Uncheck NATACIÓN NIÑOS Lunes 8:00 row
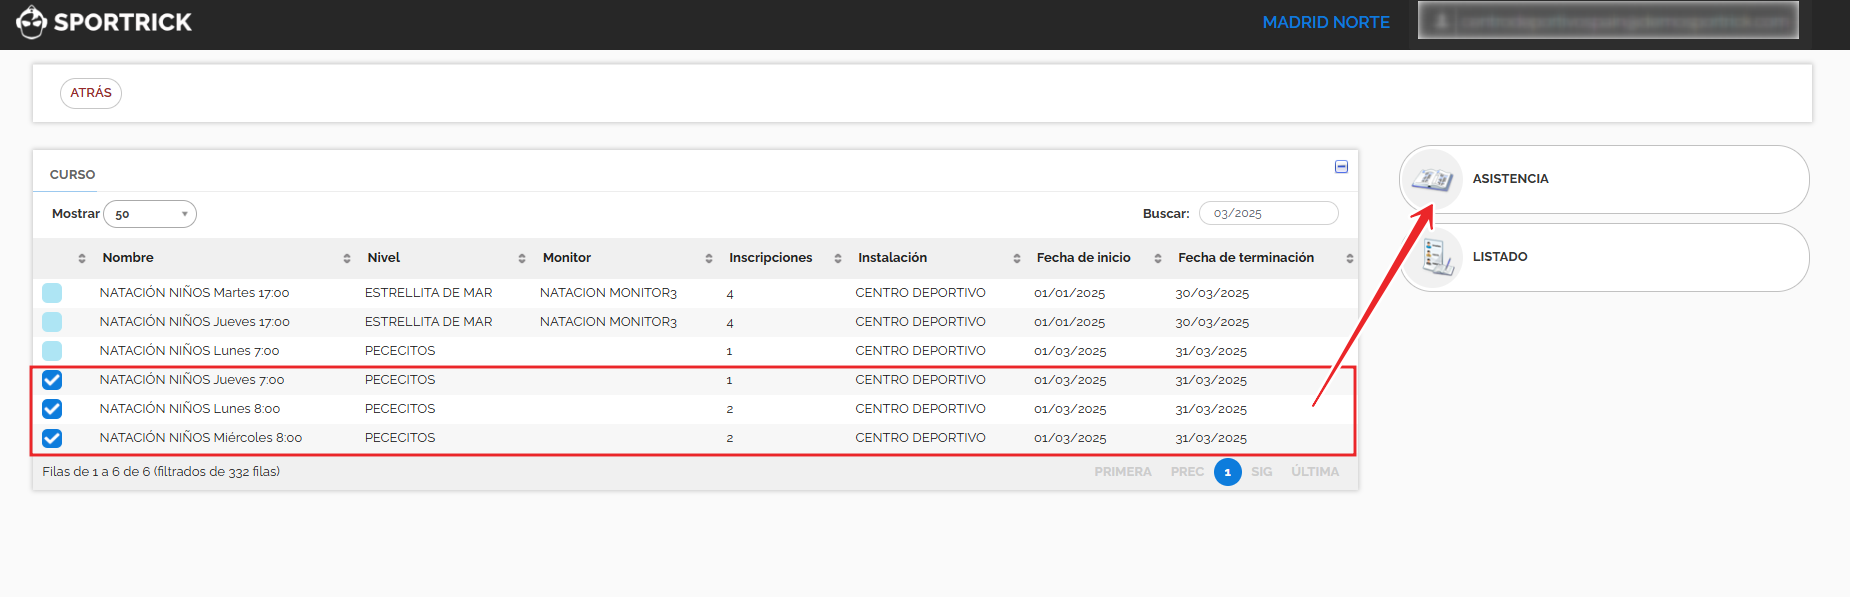 point(52,409)
